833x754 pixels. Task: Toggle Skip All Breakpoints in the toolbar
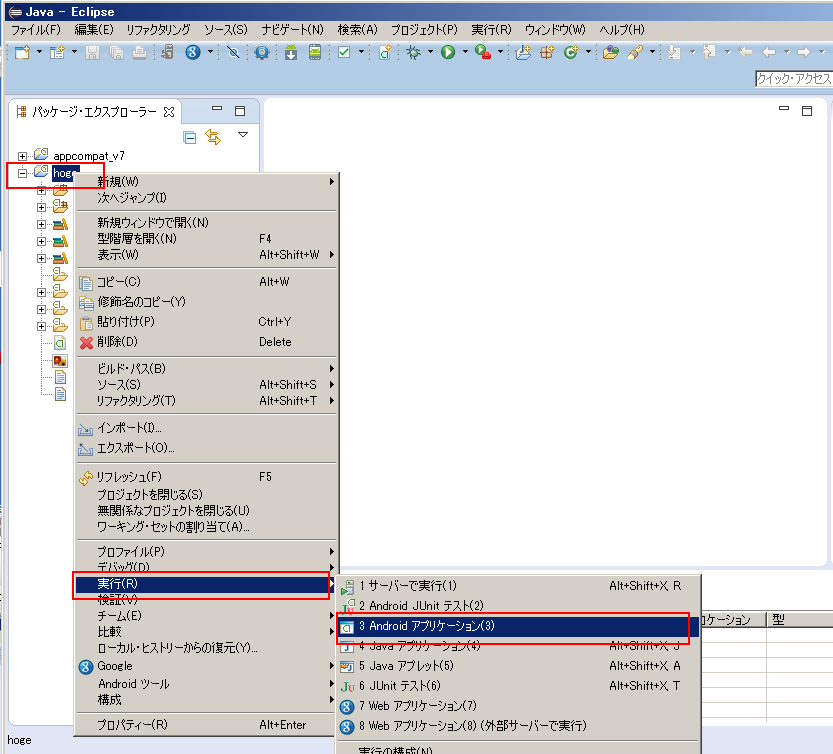pos(233,52)
